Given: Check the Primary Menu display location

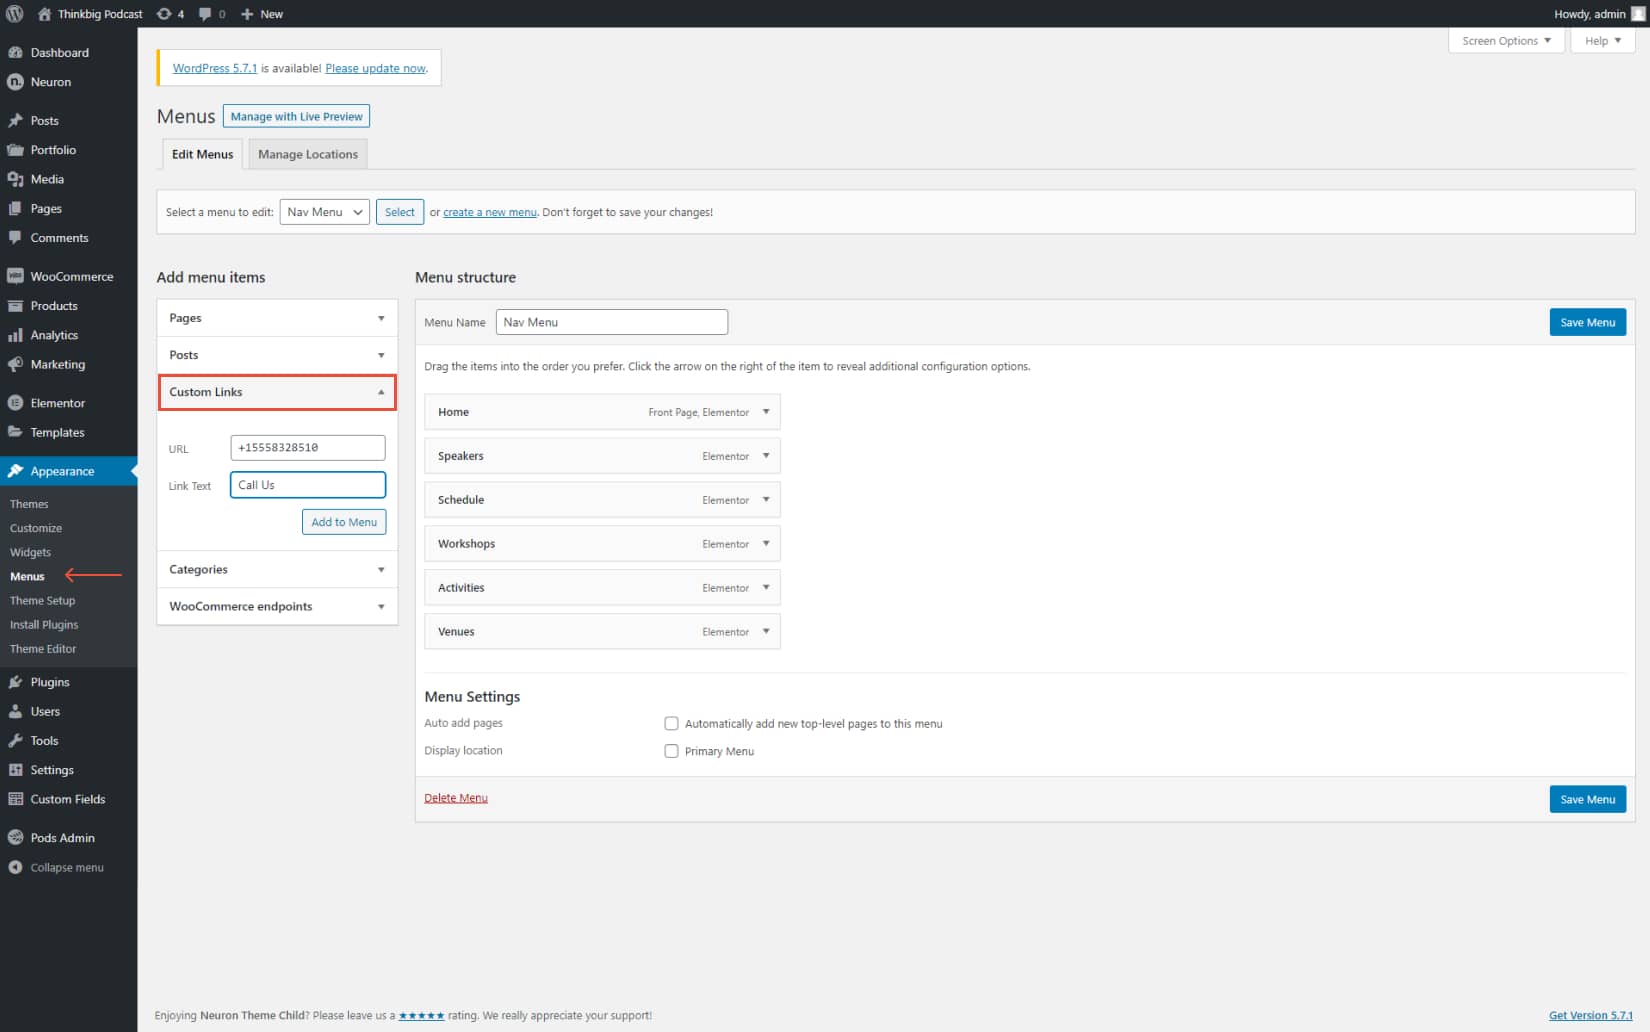Looking at the screenshot, I should (x=671, y=751).
